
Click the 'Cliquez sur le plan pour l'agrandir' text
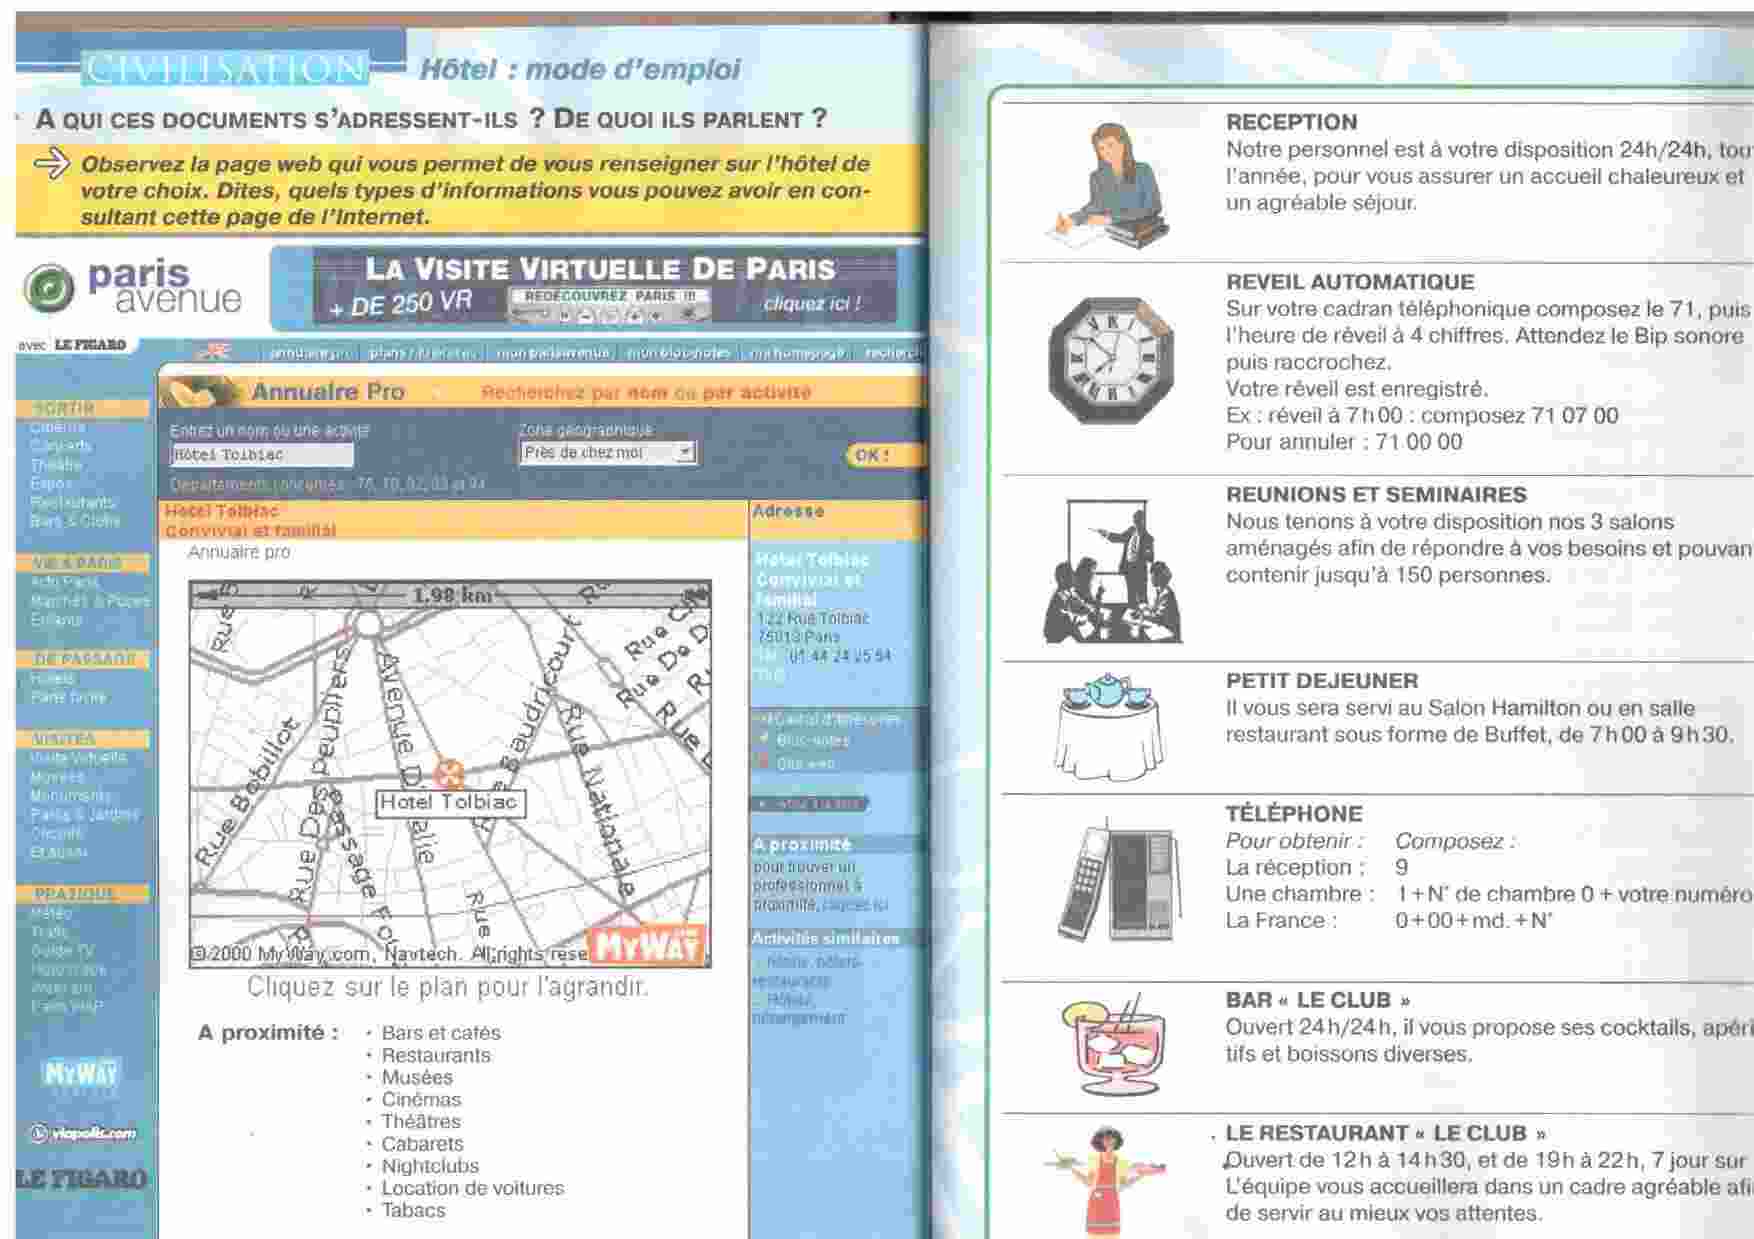(x=448, y=987)
